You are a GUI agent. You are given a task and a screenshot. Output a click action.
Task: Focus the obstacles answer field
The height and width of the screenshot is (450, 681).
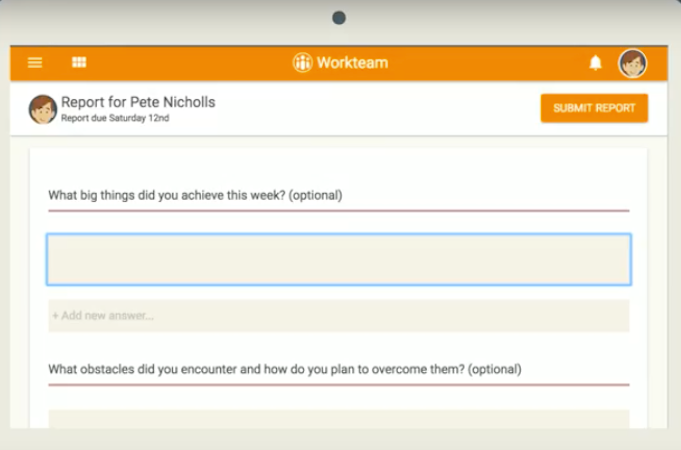coord(338,419)
